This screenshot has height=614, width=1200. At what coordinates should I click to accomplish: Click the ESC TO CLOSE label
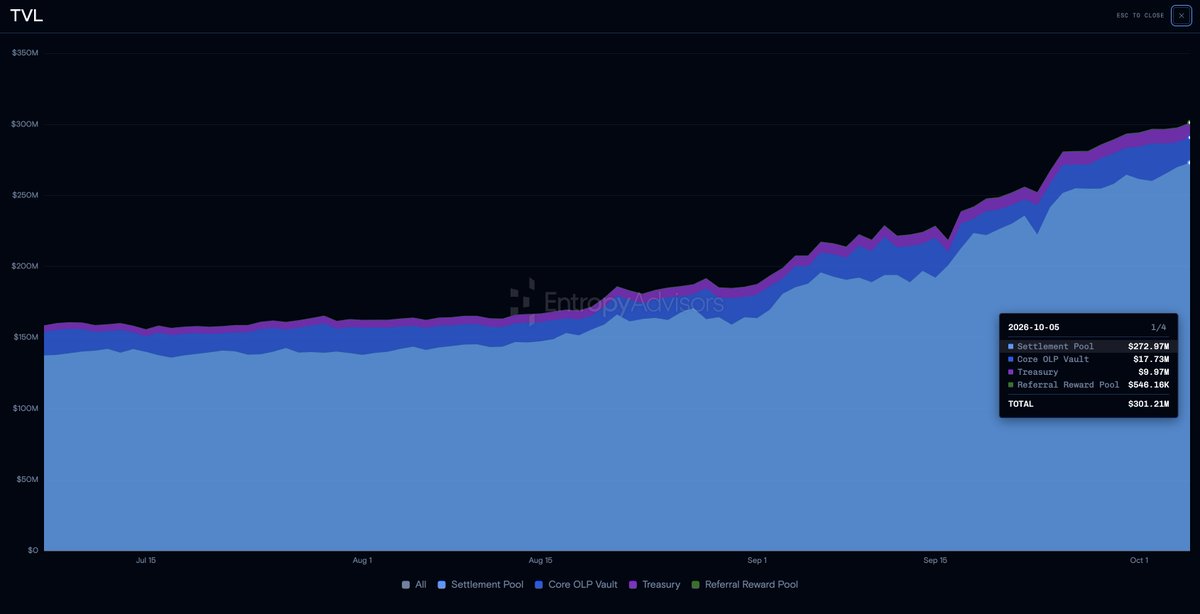tap(1141, 16)
